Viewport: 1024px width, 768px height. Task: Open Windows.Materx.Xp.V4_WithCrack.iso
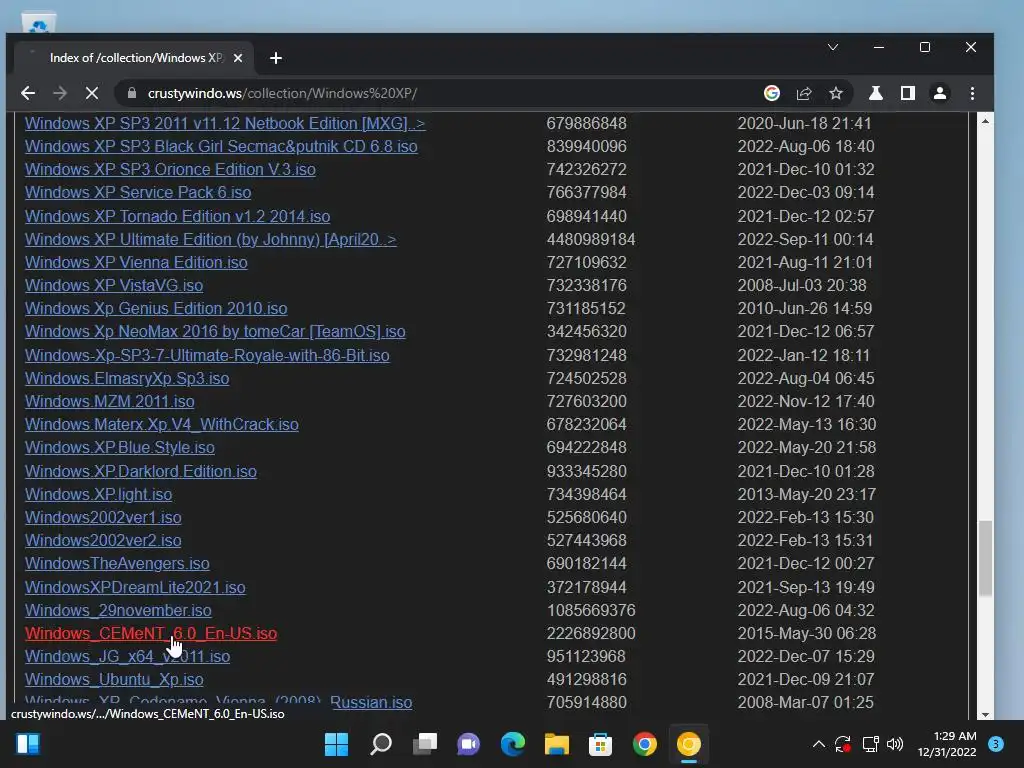[161, 424]
